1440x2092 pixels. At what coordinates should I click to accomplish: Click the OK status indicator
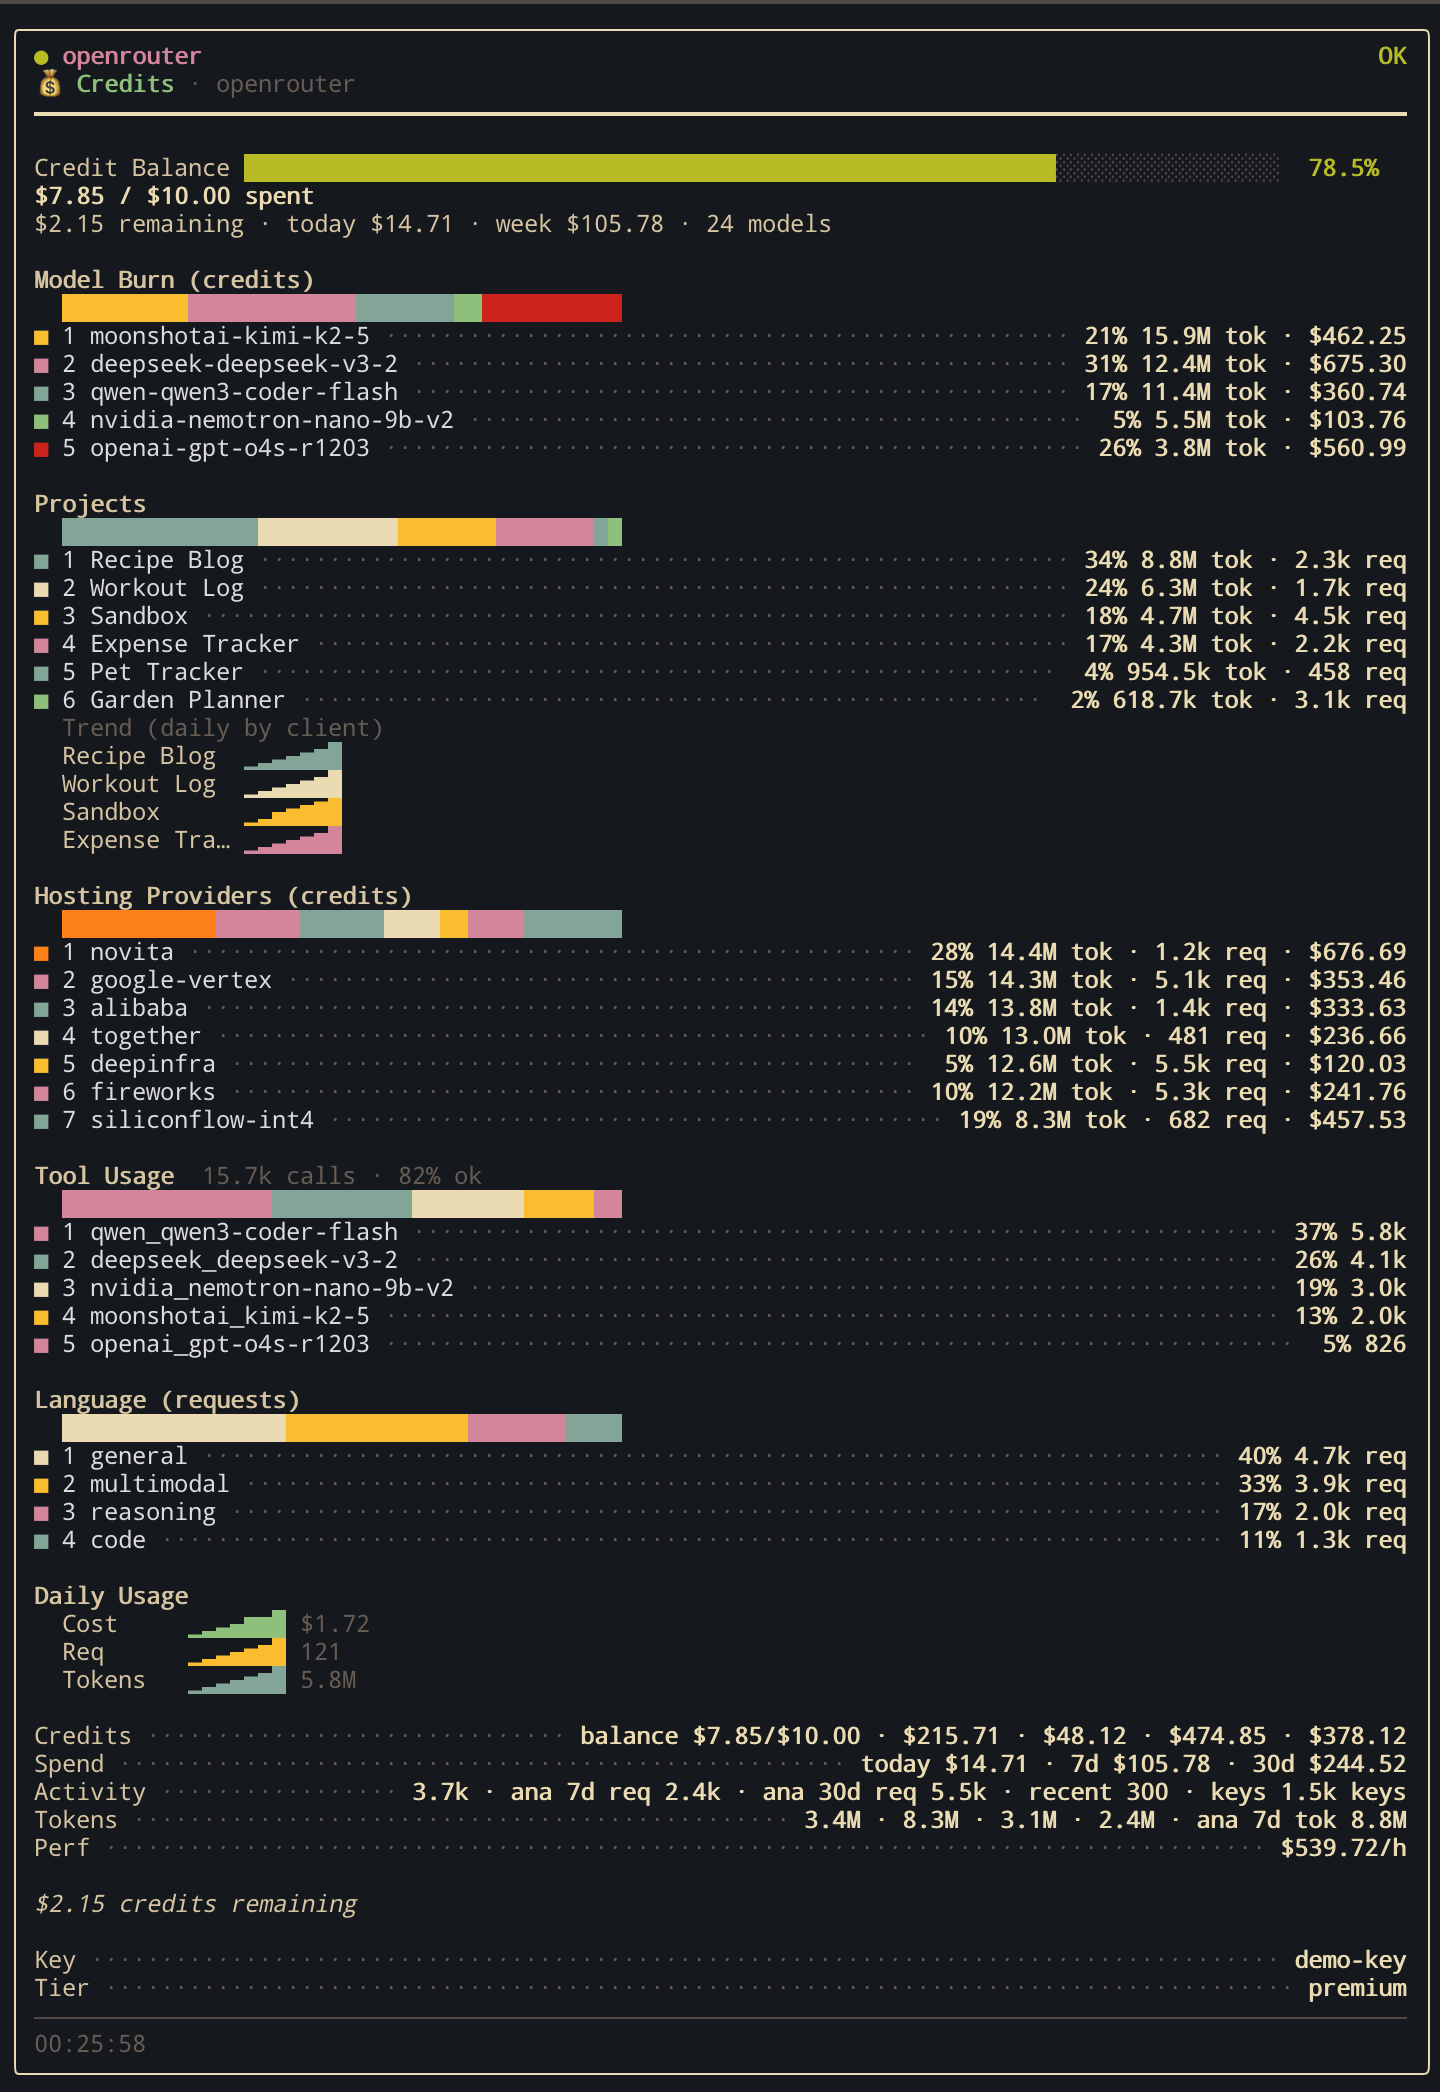tap(1392, 56)
